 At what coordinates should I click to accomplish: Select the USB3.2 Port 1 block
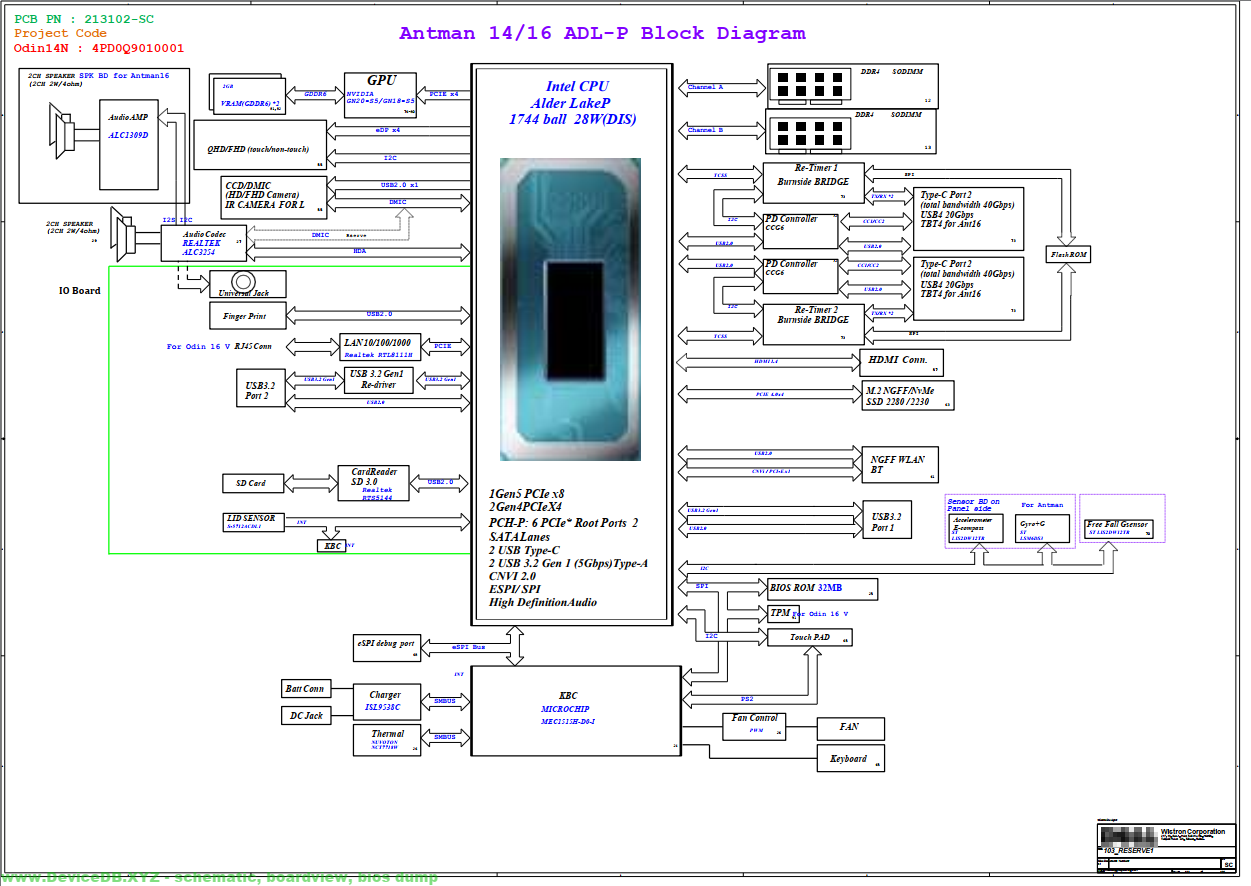pos(886,520)
